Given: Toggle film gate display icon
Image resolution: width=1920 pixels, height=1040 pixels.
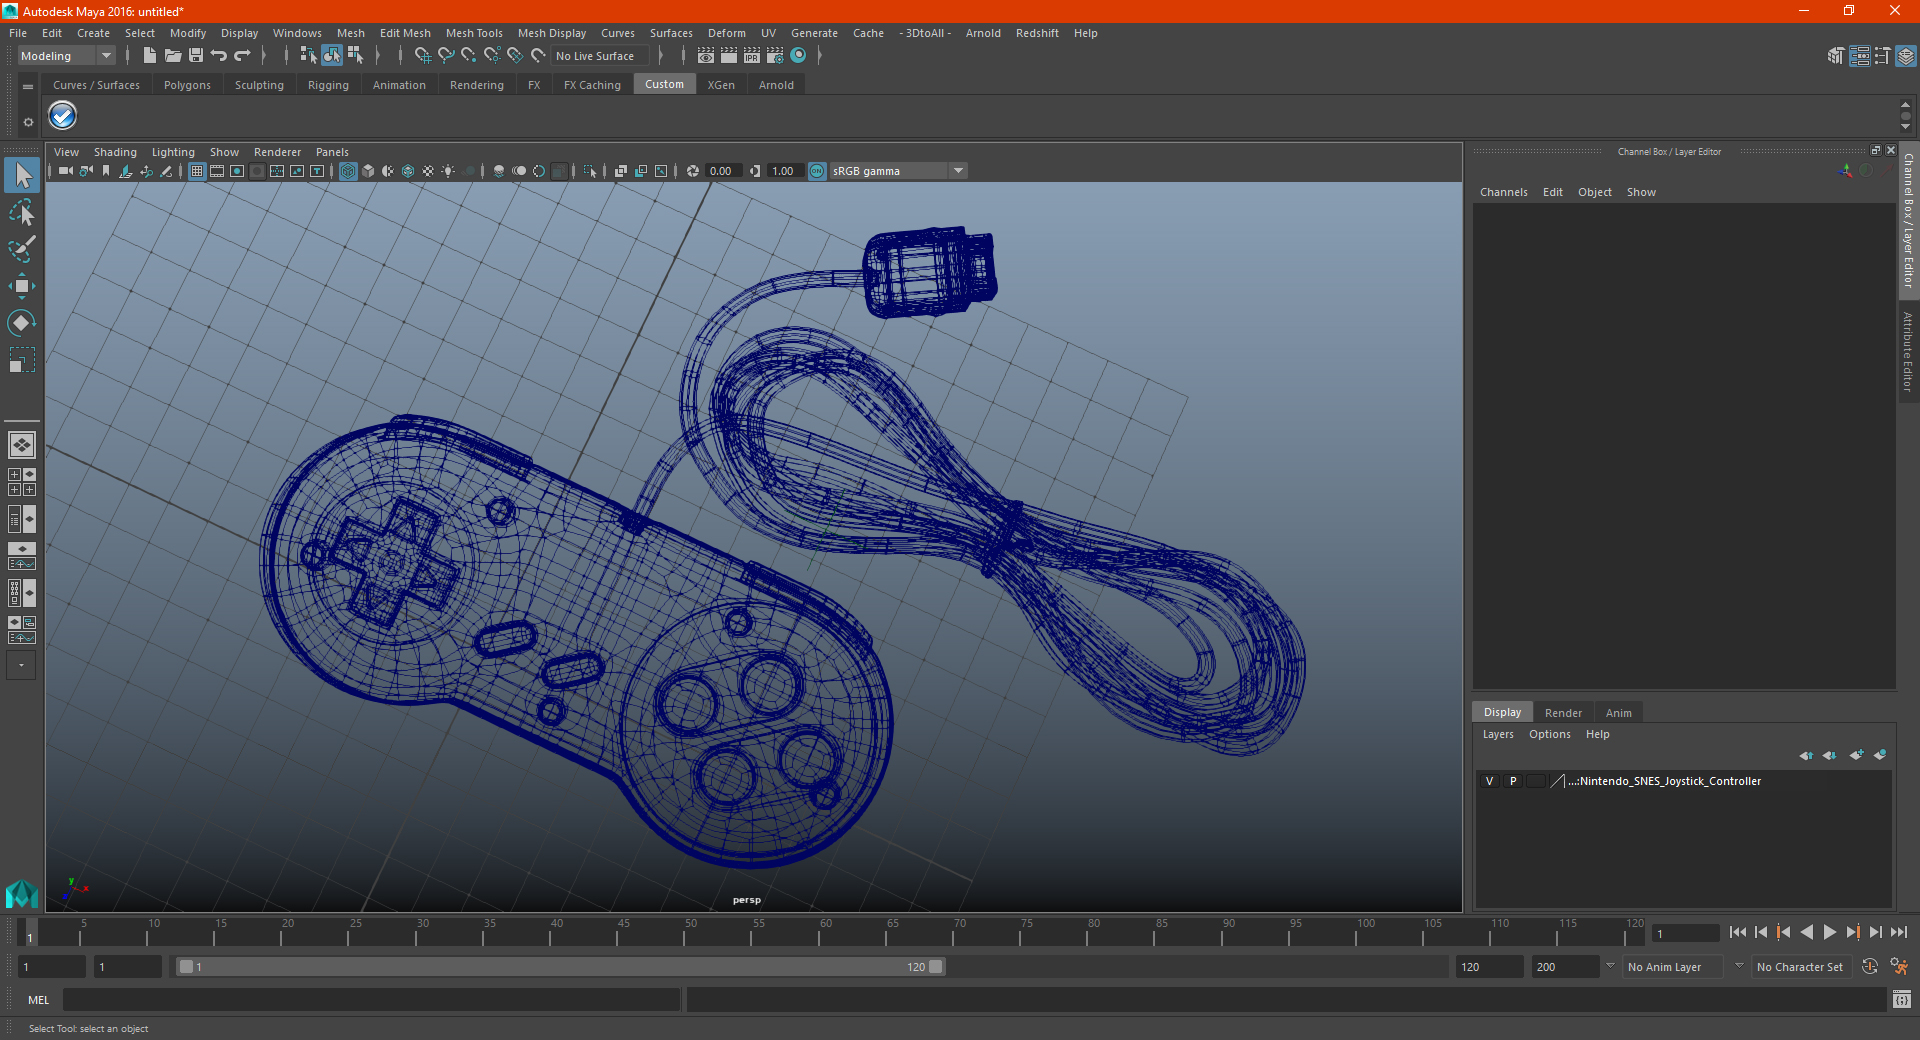Looking at the screenshot, I should [217, 171].
